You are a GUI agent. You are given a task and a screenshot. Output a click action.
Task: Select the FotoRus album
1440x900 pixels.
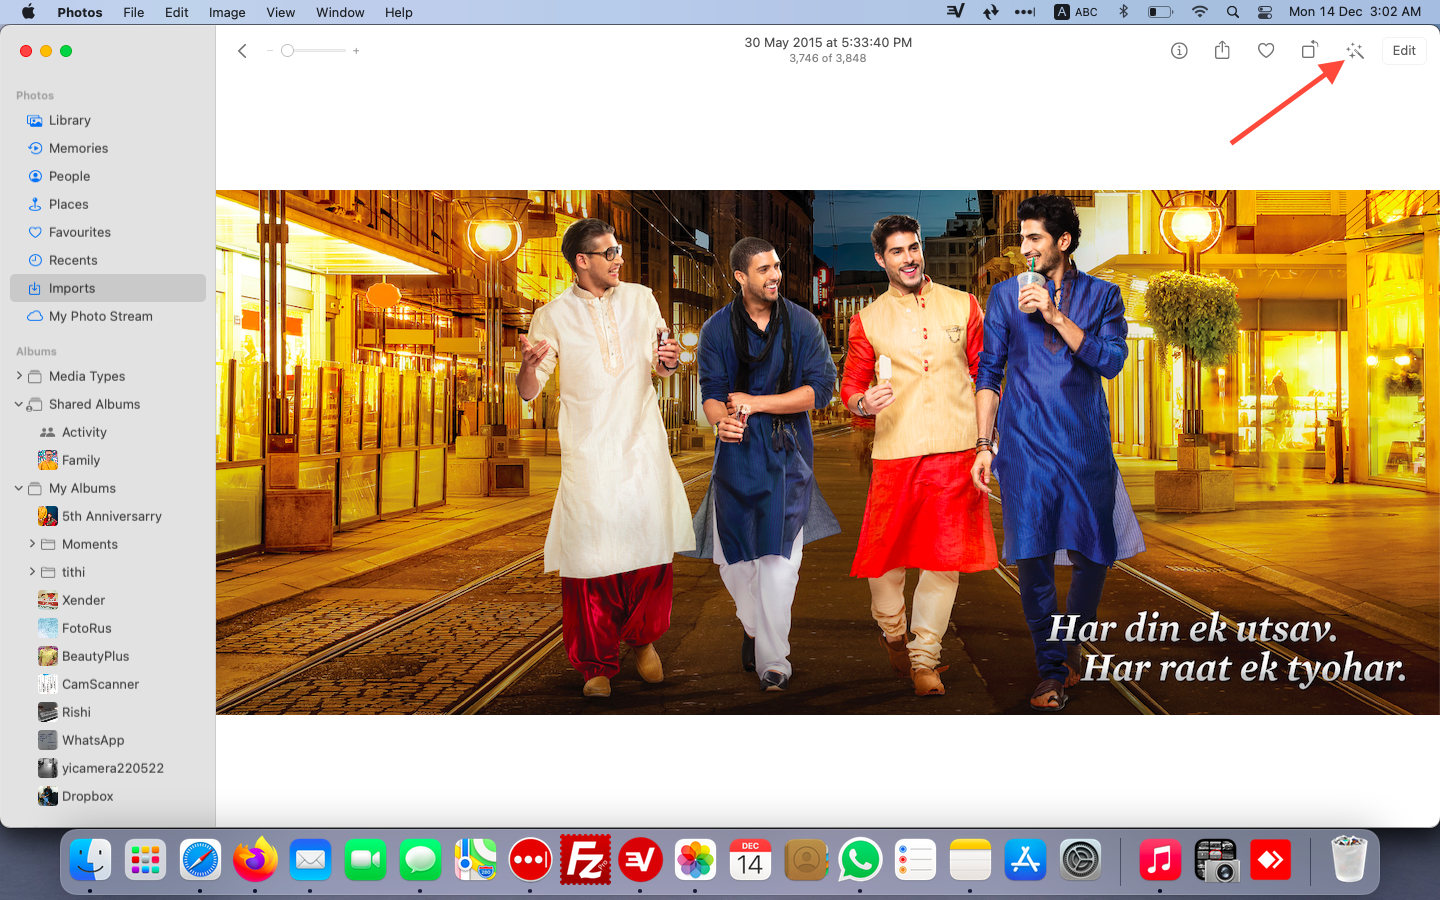108,628
